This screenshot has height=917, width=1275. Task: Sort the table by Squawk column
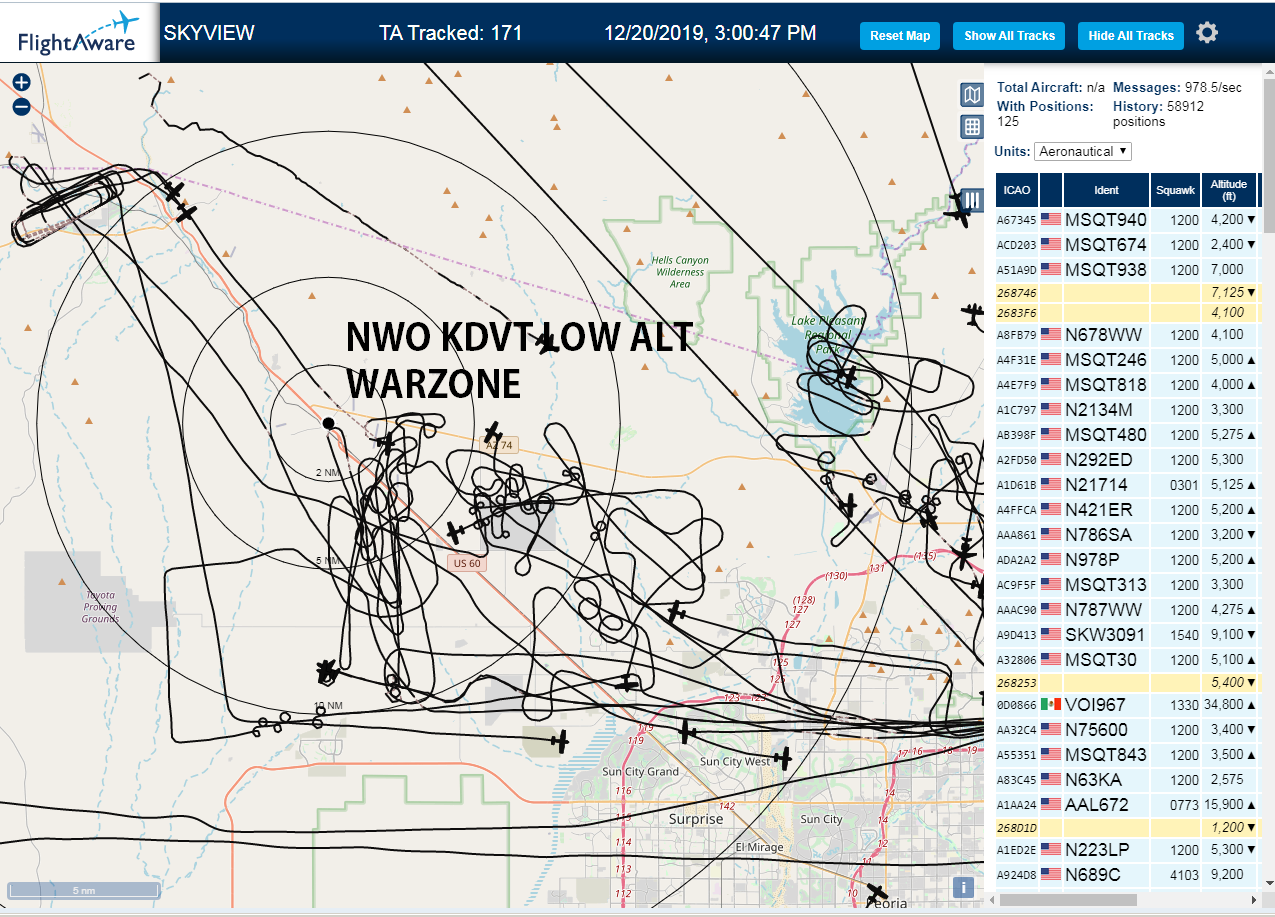click(1175, 190)
